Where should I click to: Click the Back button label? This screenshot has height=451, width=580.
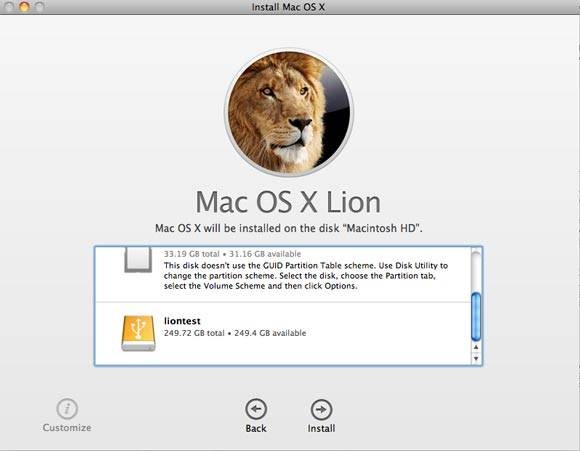pos(256,428)
